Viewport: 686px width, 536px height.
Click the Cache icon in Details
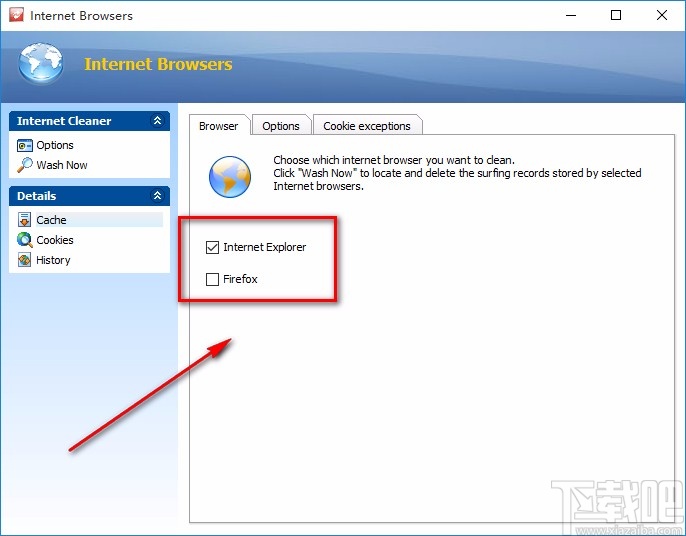coord(24,220)
